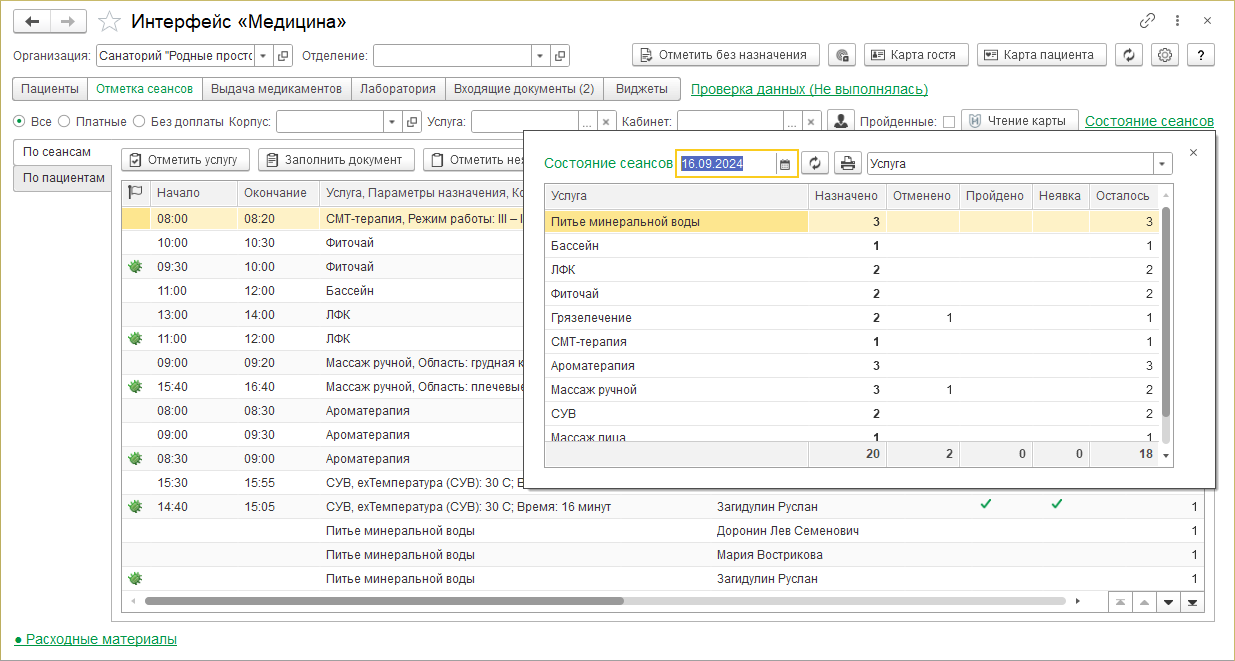
Task: Select the Платные radio button
Action: 64,122
